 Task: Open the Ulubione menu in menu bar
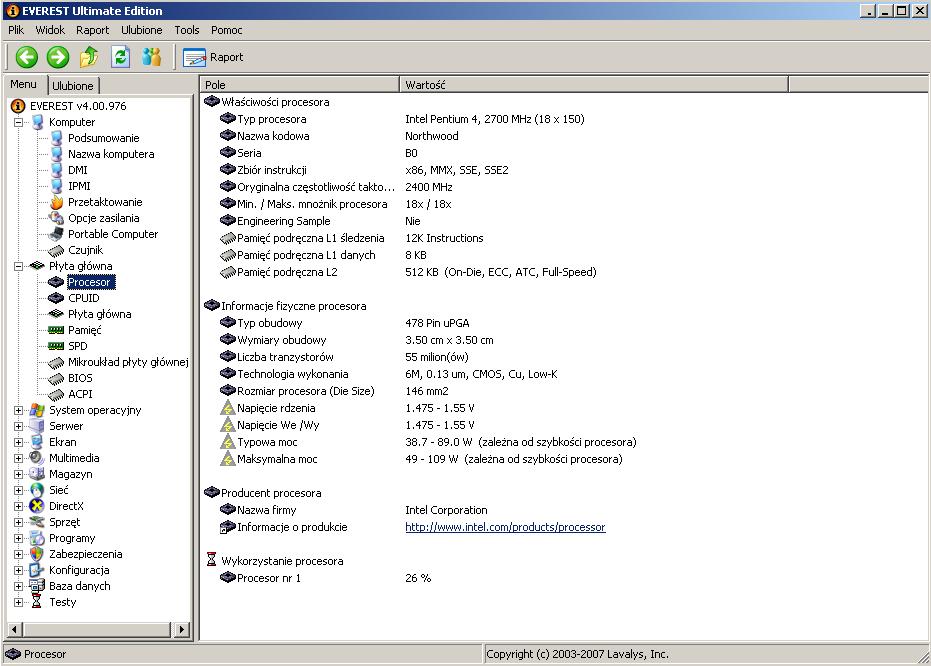point(141,30)
